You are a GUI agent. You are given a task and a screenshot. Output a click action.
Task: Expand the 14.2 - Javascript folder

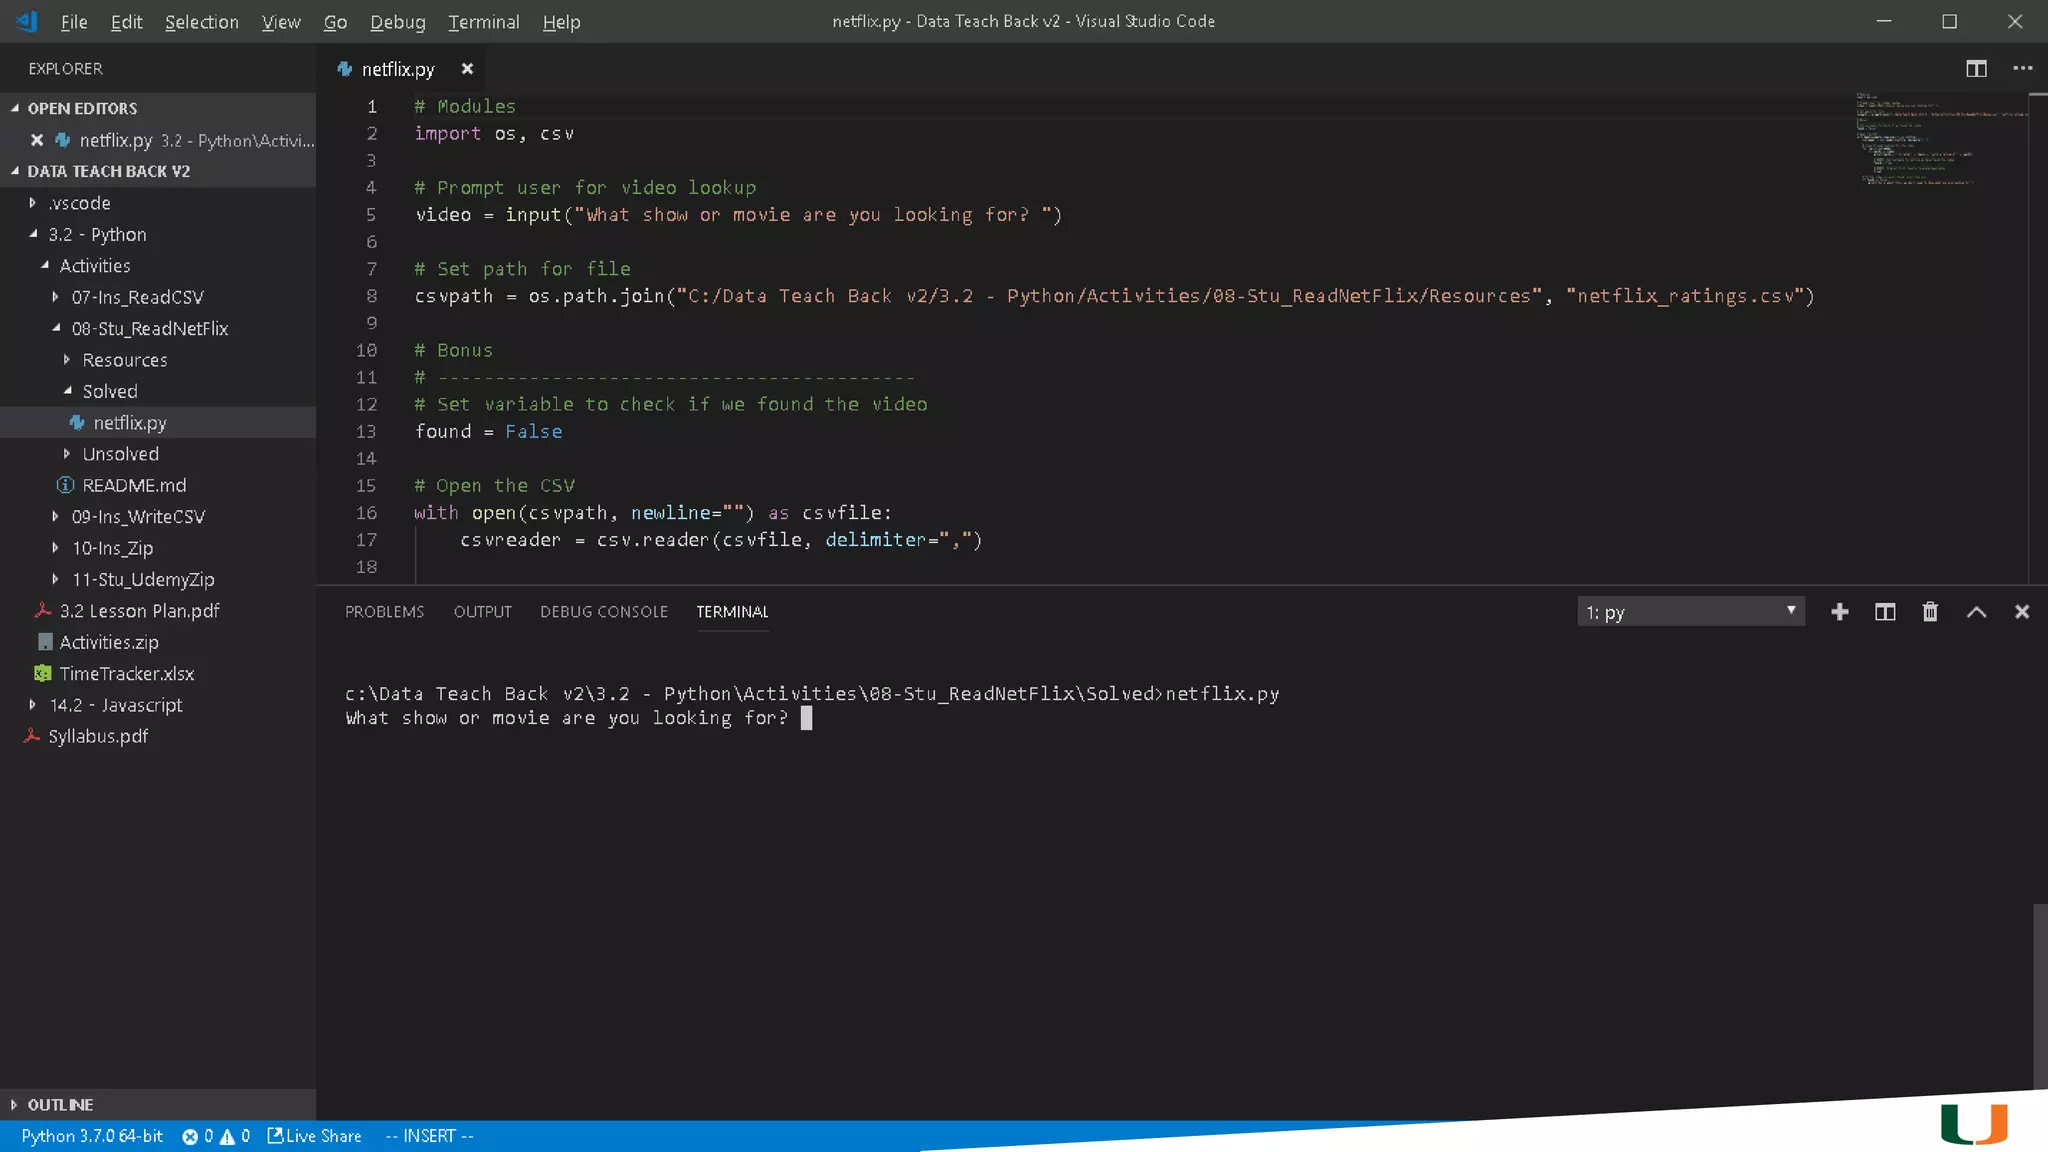point(116,705)
